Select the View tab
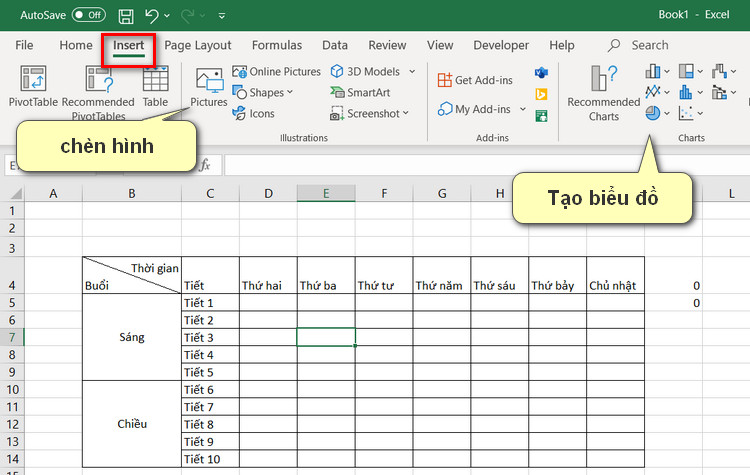 [x=440, y=45]
